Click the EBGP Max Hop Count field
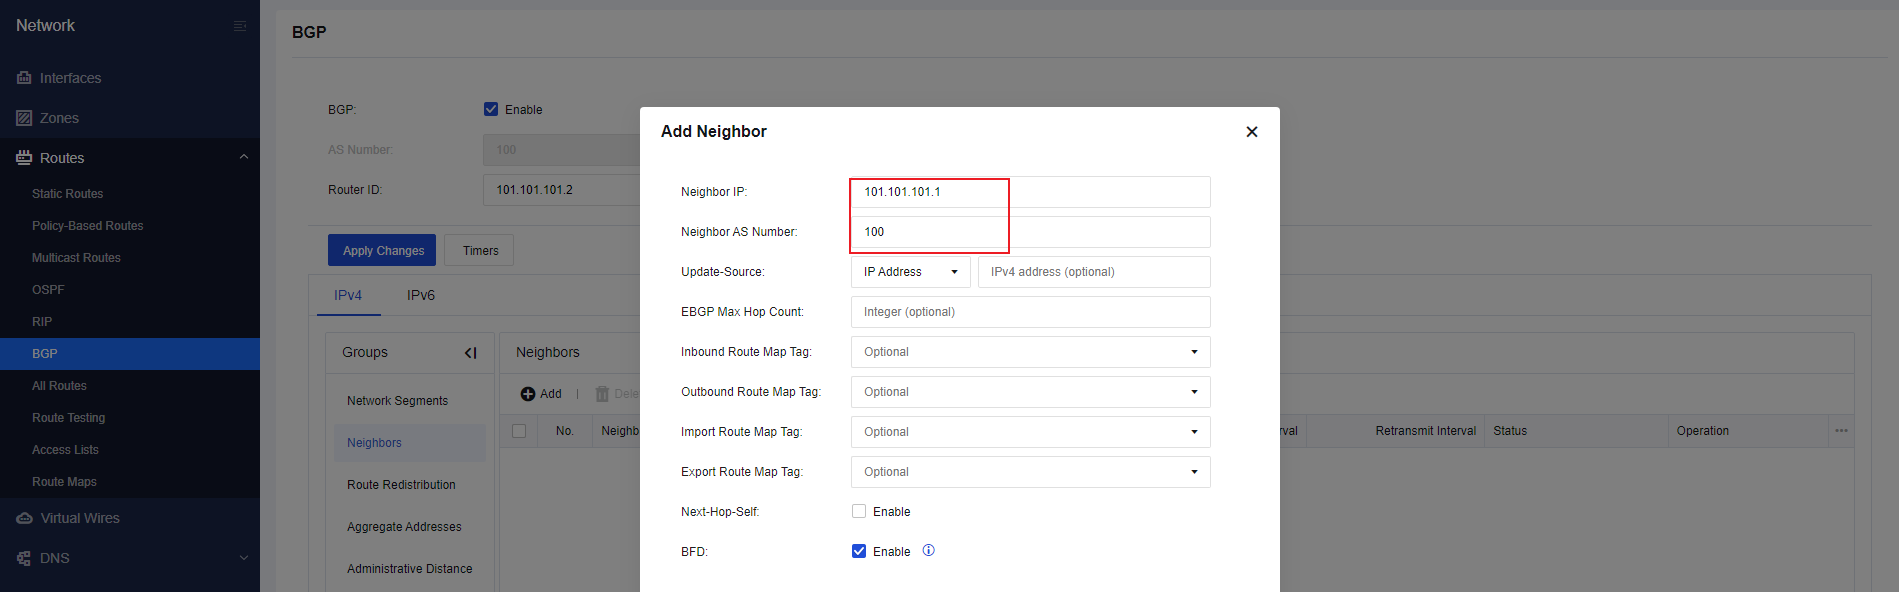Viewport: 1899px width, 592px height. pos(1030,312)
